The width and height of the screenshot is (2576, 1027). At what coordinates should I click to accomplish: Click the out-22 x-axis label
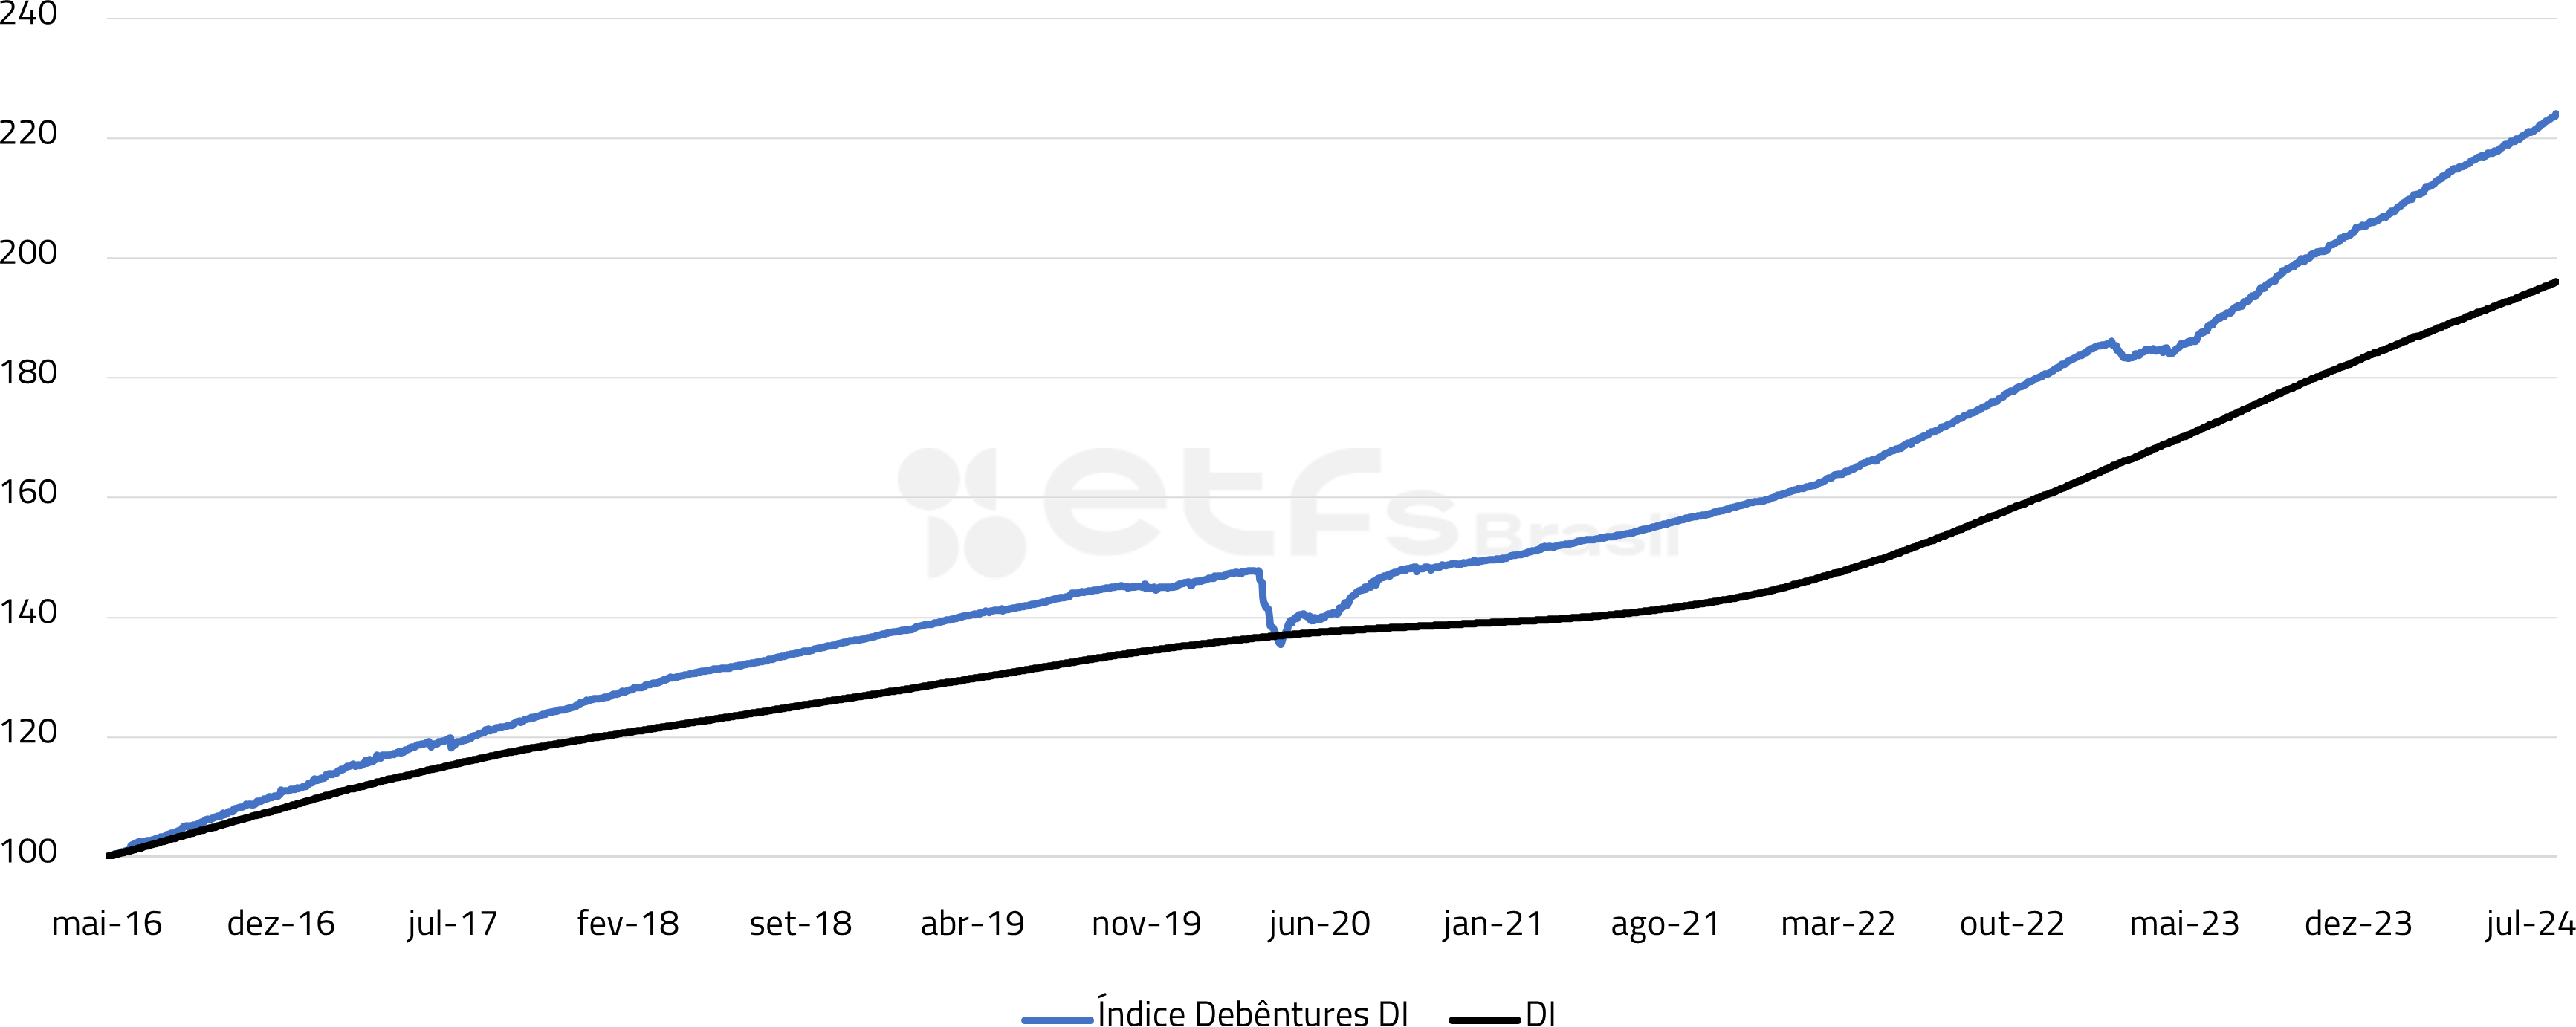(x=2011, y=923)
